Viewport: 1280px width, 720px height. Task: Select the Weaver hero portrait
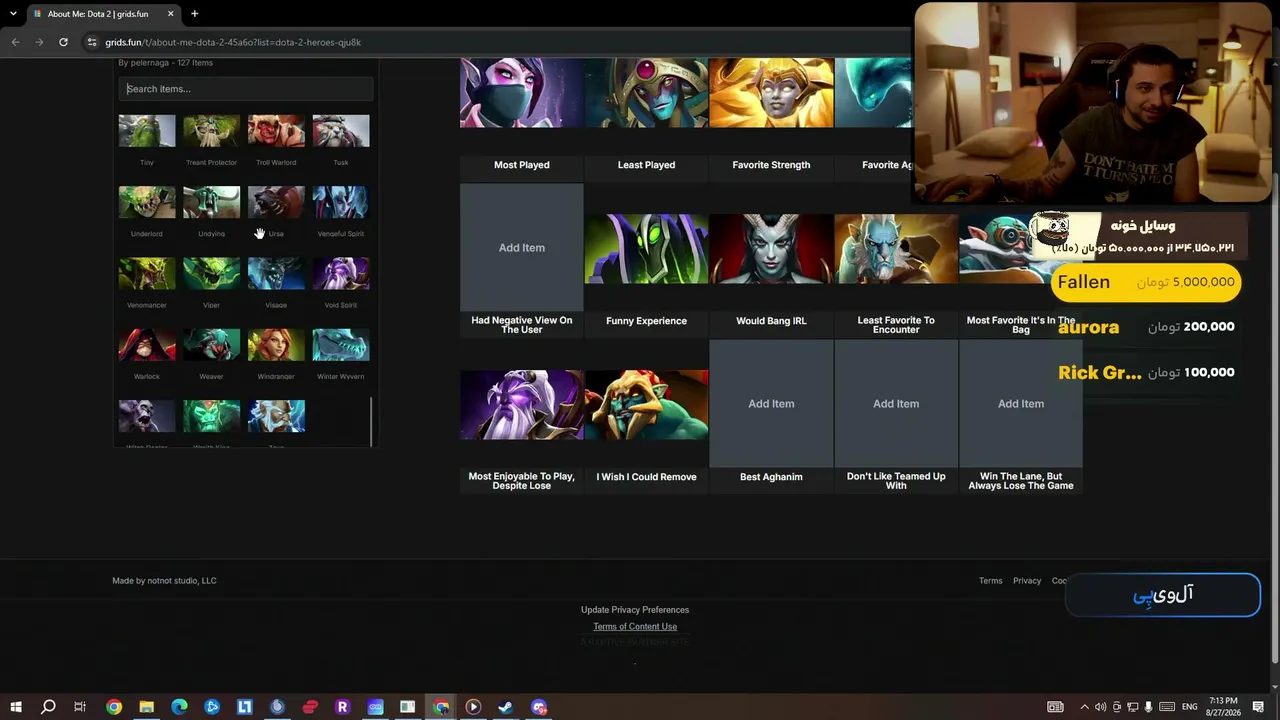(x=211, y=344)
